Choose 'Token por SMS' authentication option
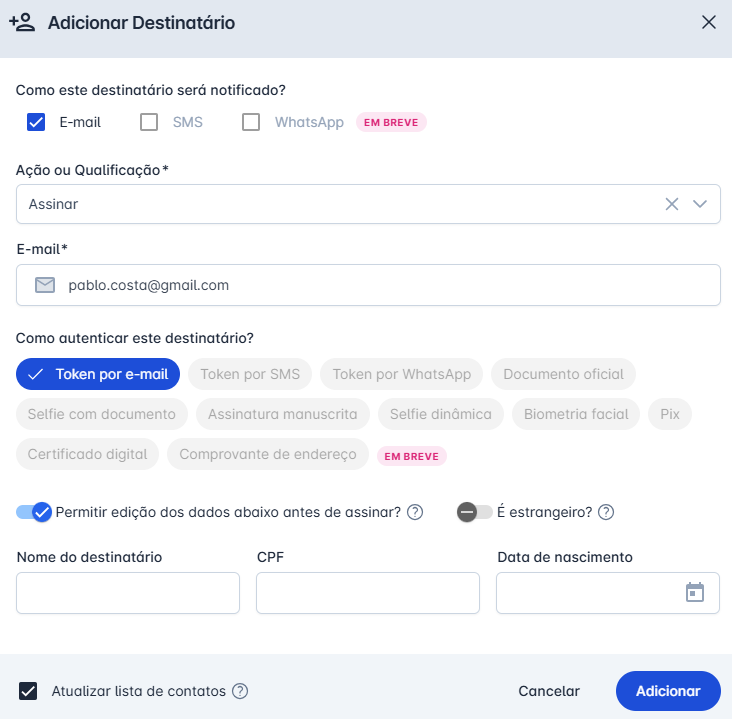This screenshot has height=719, width=732. pyautogui.click(x=250, y=374)
